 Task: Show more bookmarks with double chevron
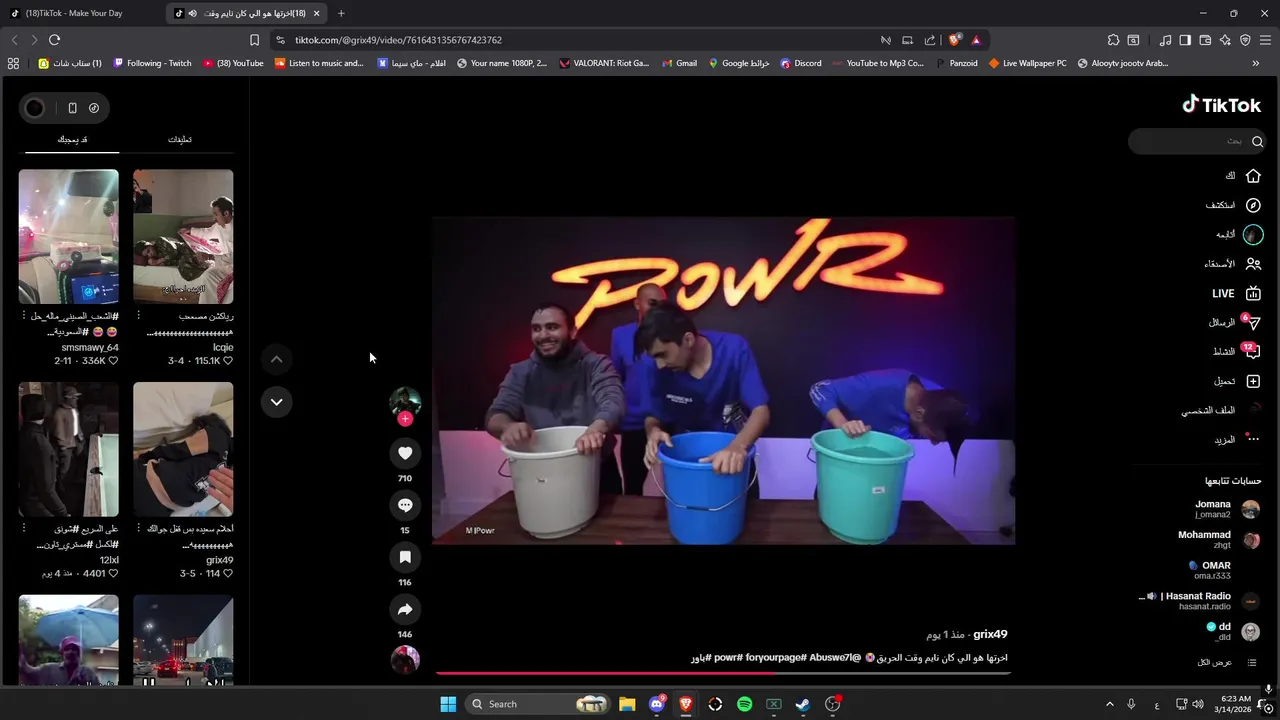point(1256,63)
